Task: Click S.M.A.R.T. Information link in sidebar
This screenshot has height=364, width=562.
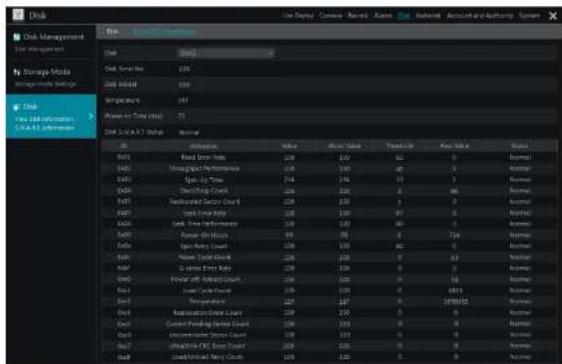Action: (44, 128)
